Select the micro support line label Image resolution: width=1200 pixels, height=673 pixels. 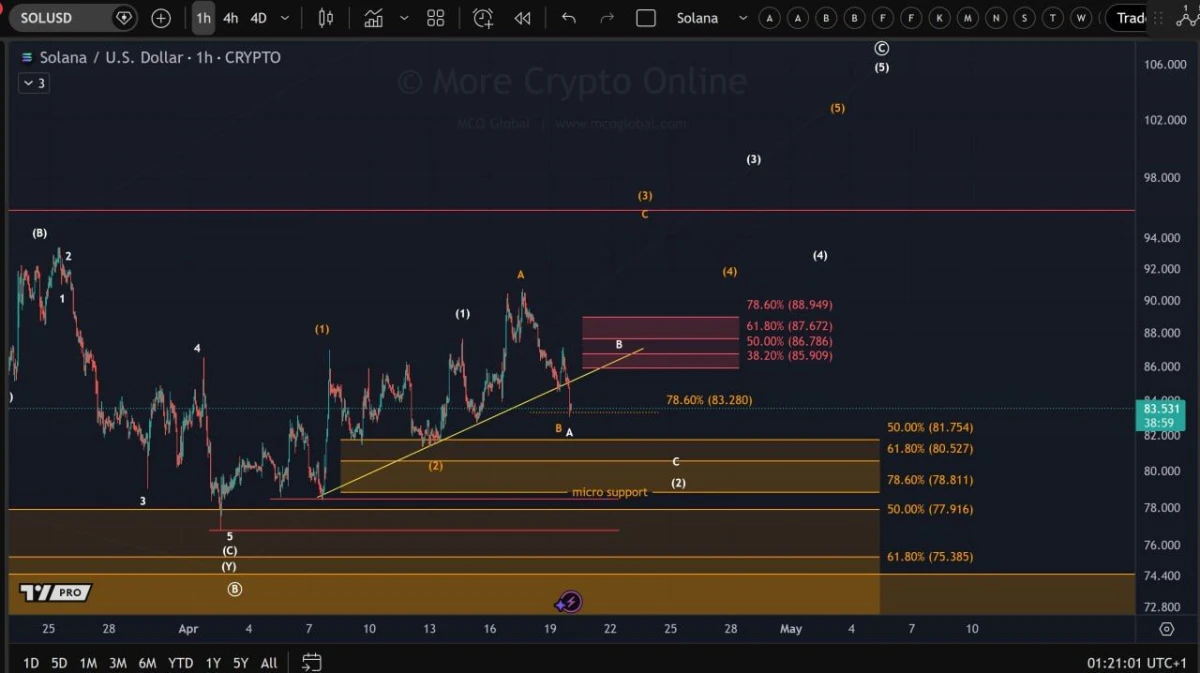click(x=609, y=492)
